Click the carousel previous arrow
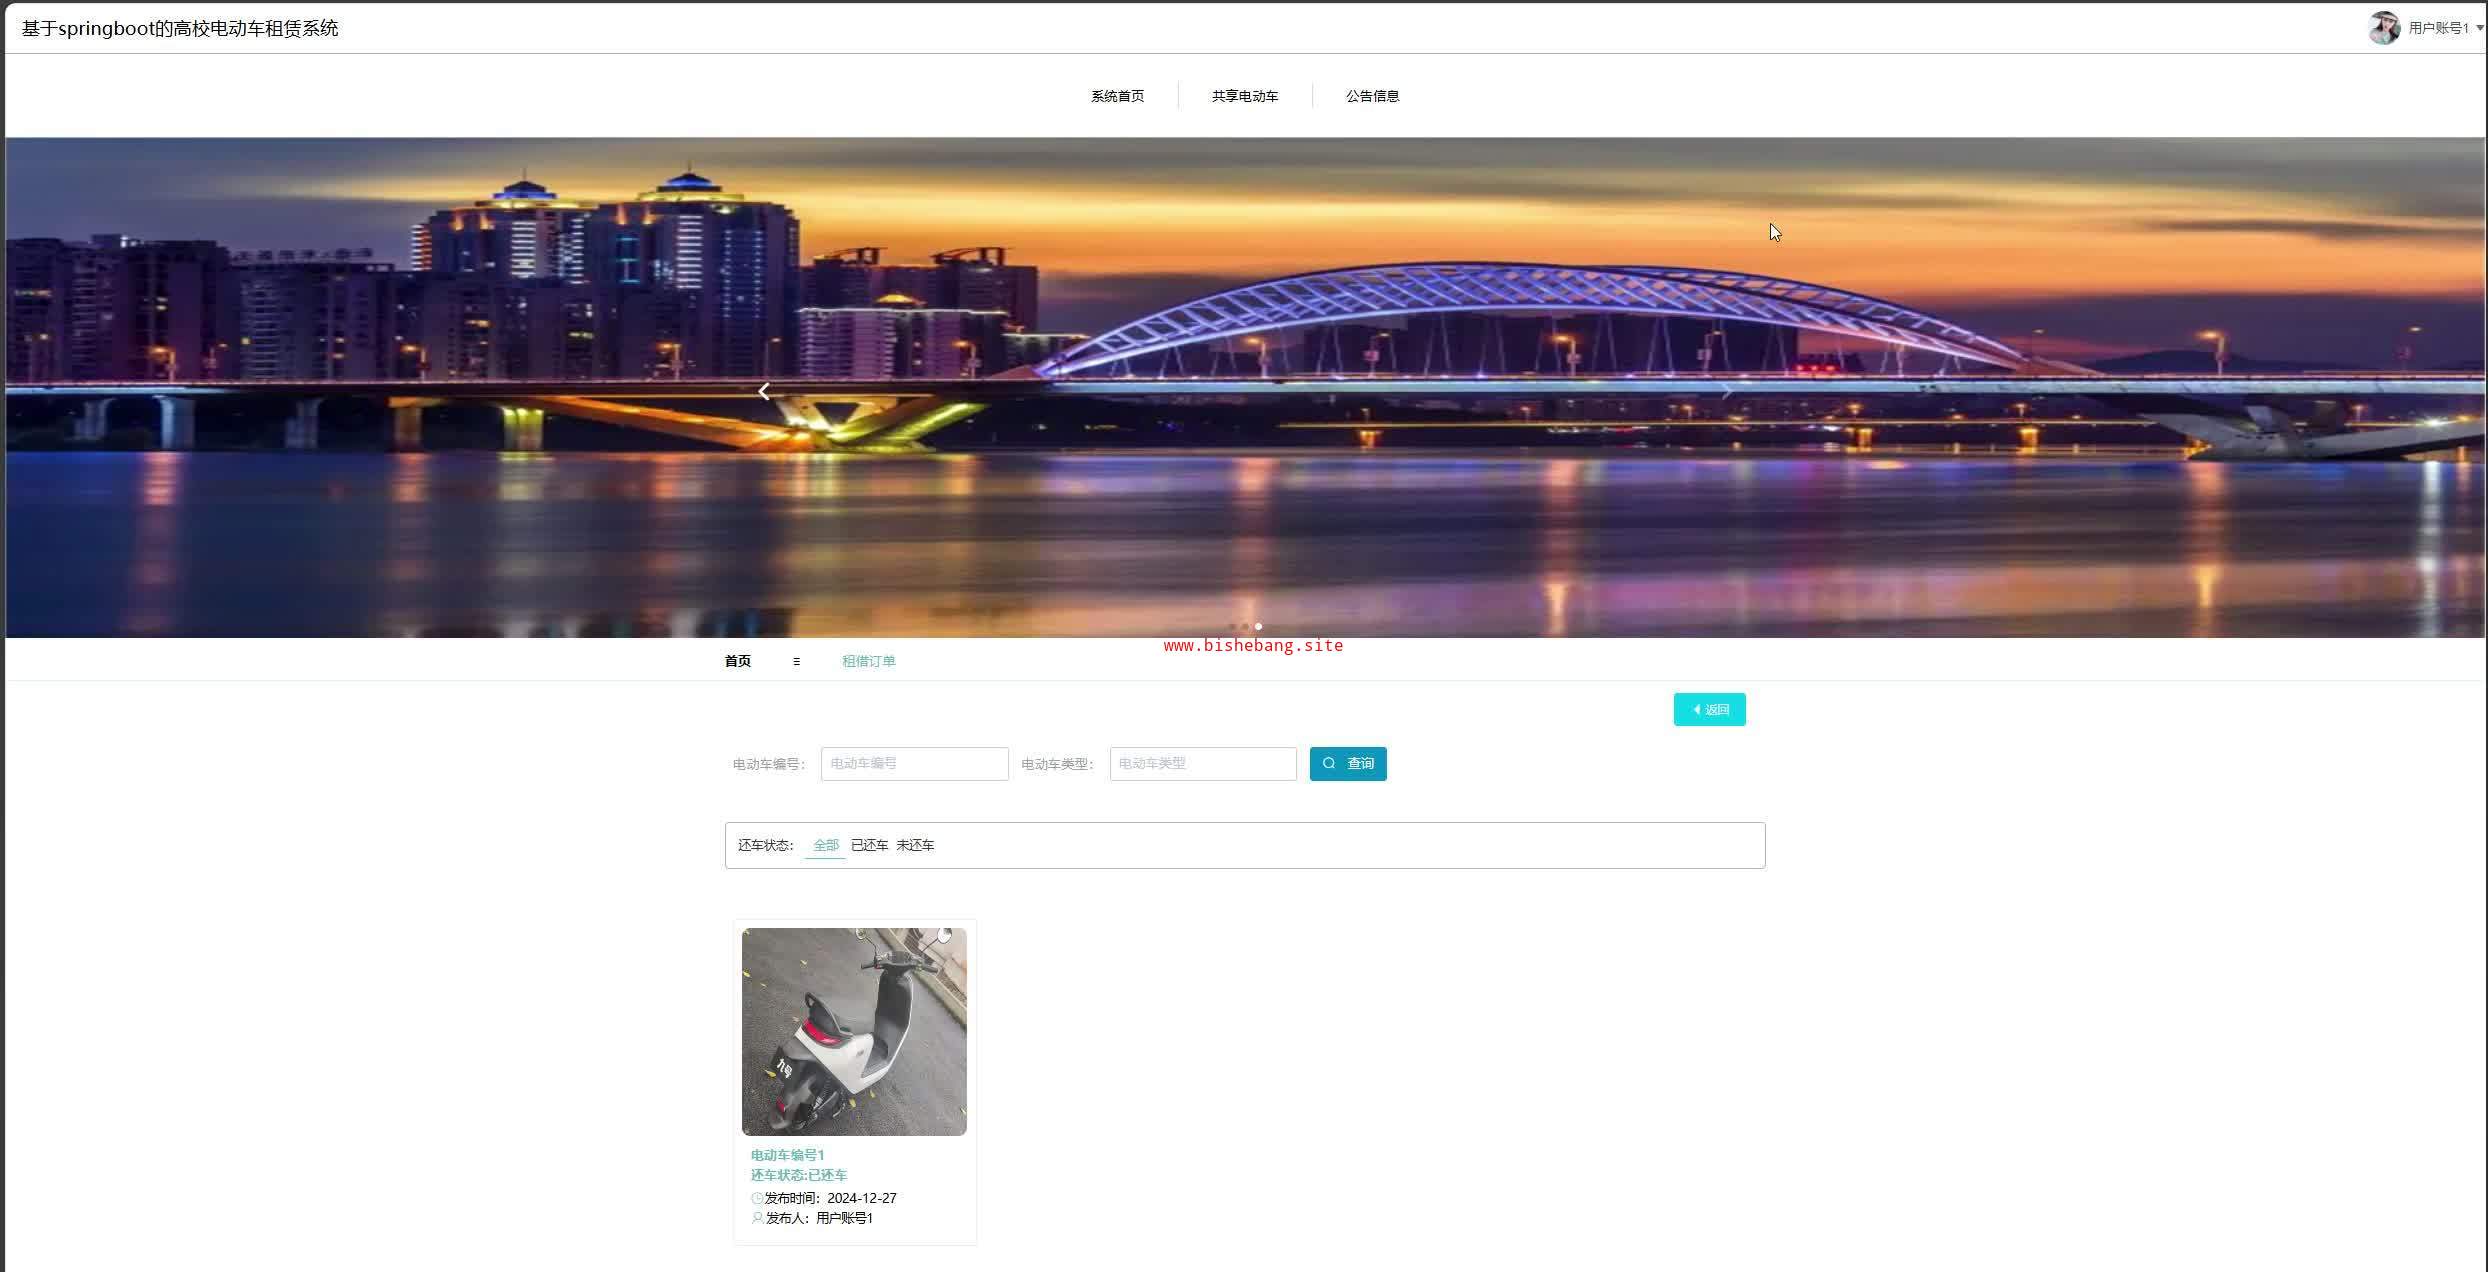 coord(764,392)
